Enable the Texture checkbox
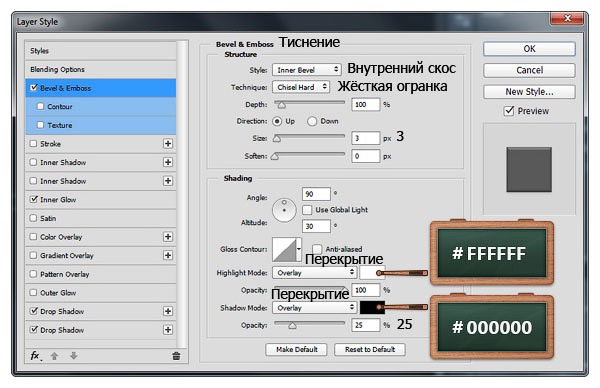The width and height of the screenshot is (600, 388). 41,125
